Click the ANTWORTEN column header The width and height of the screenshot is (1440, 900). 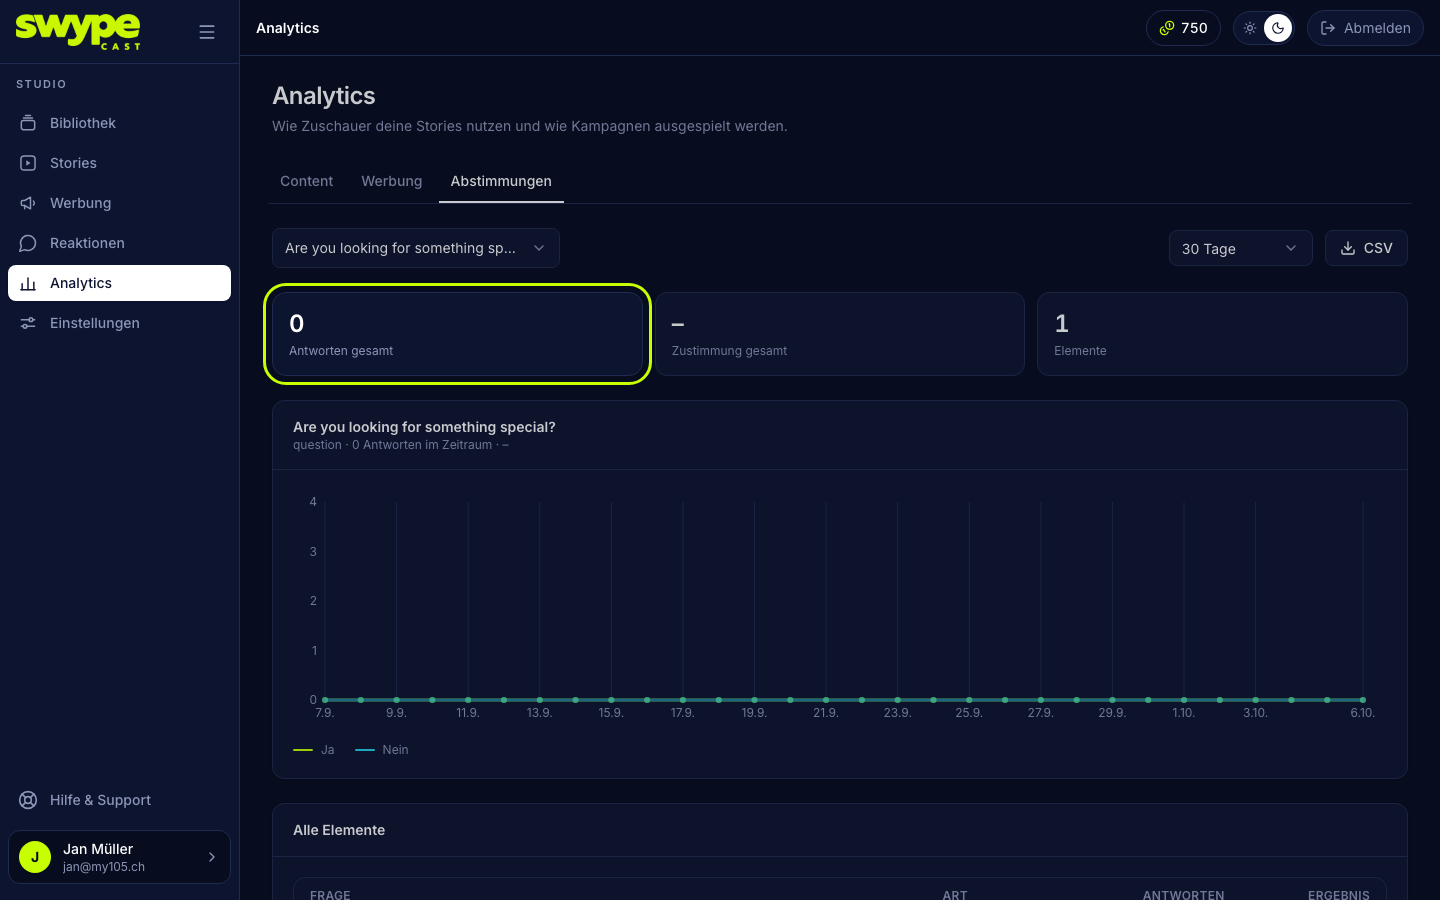coord(1183,895)
